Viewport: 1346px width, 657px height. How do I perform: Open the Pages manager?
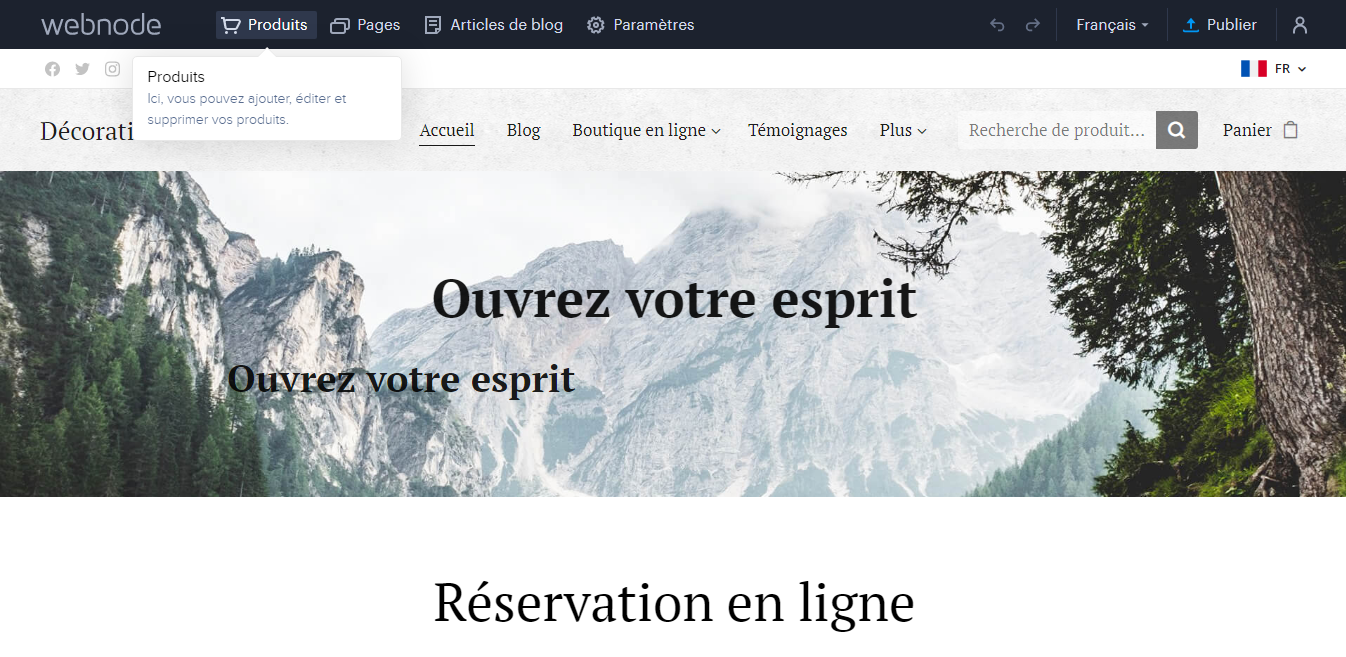[x=365, y=25]
